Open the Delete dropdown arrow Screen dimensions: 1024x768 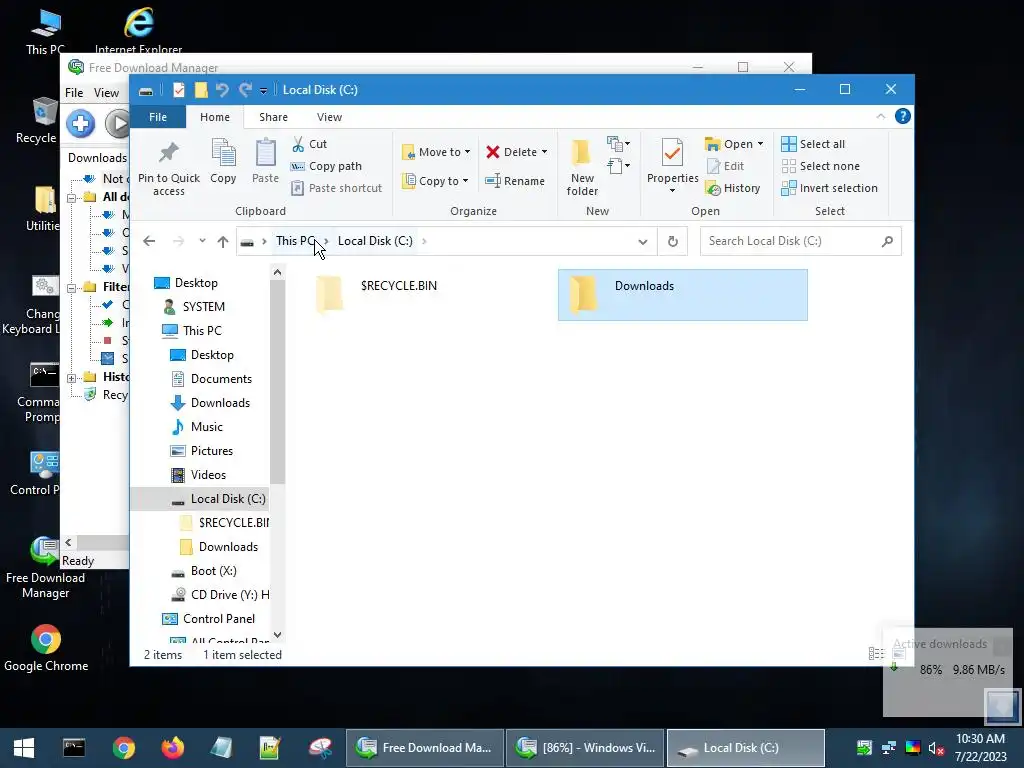point(544,152)
